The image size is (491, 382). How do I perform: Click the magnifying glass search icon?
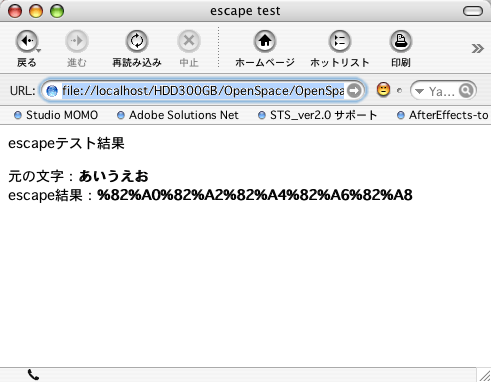click(466, 90)
